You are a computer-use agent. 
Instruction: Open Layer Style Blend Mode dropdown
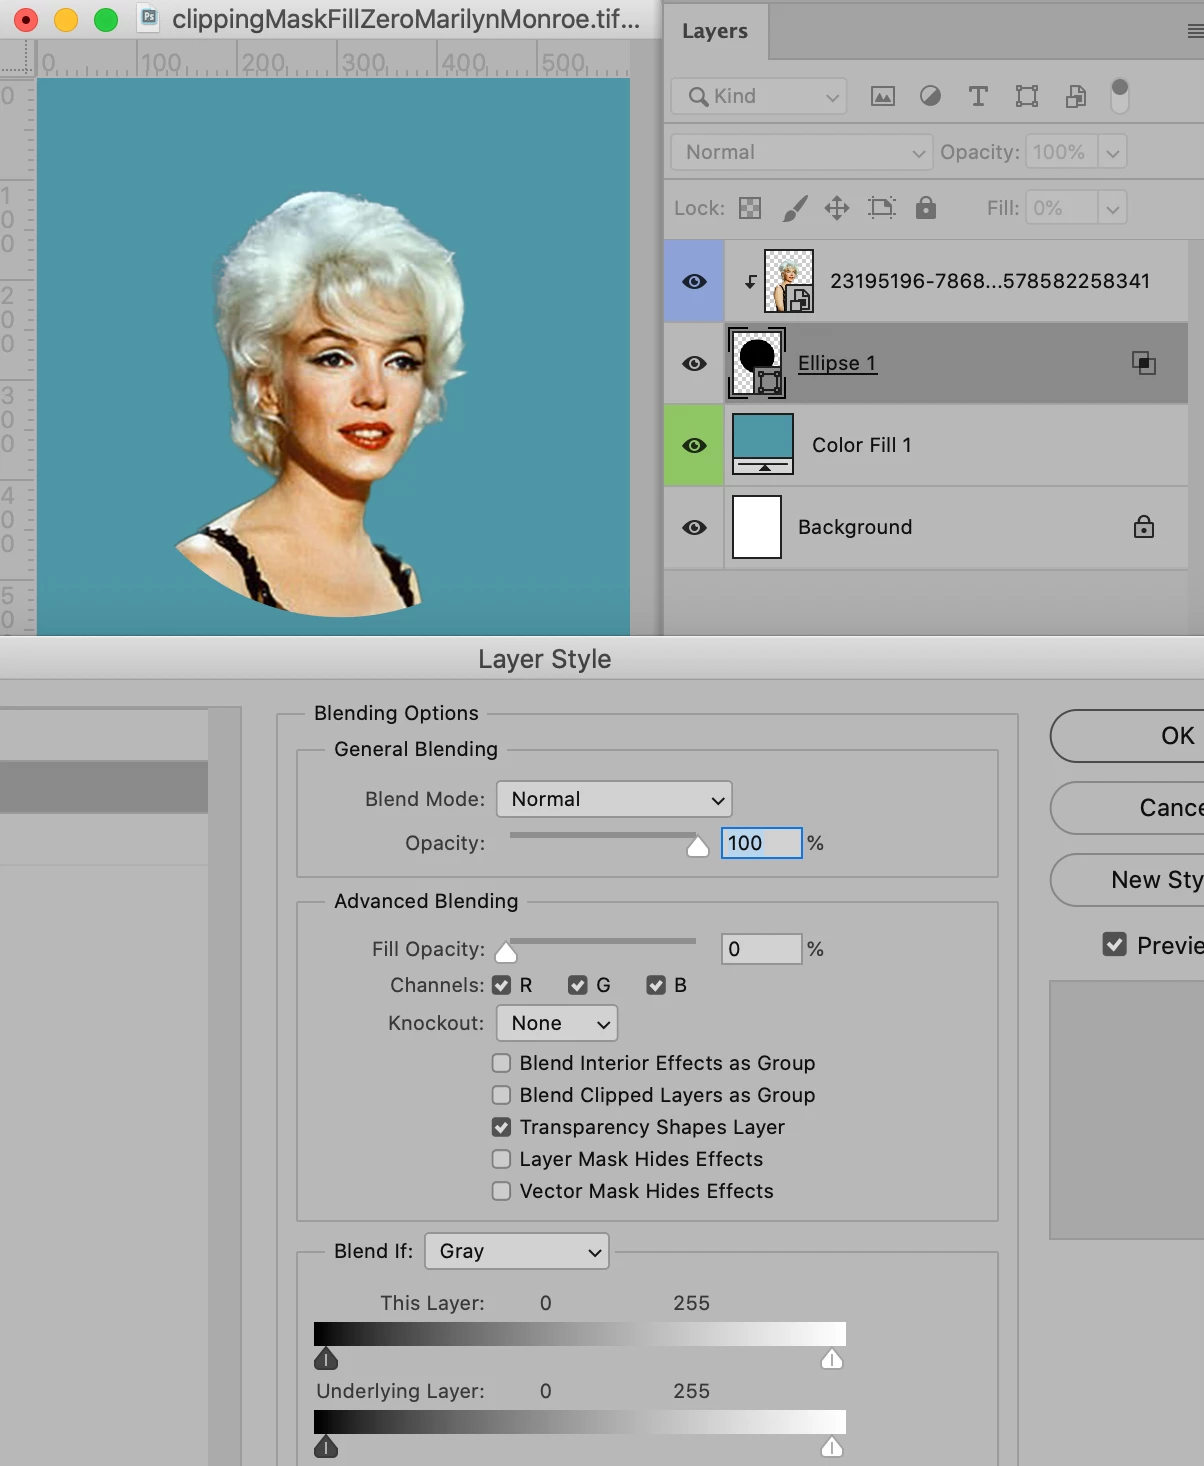pos(614,799)
